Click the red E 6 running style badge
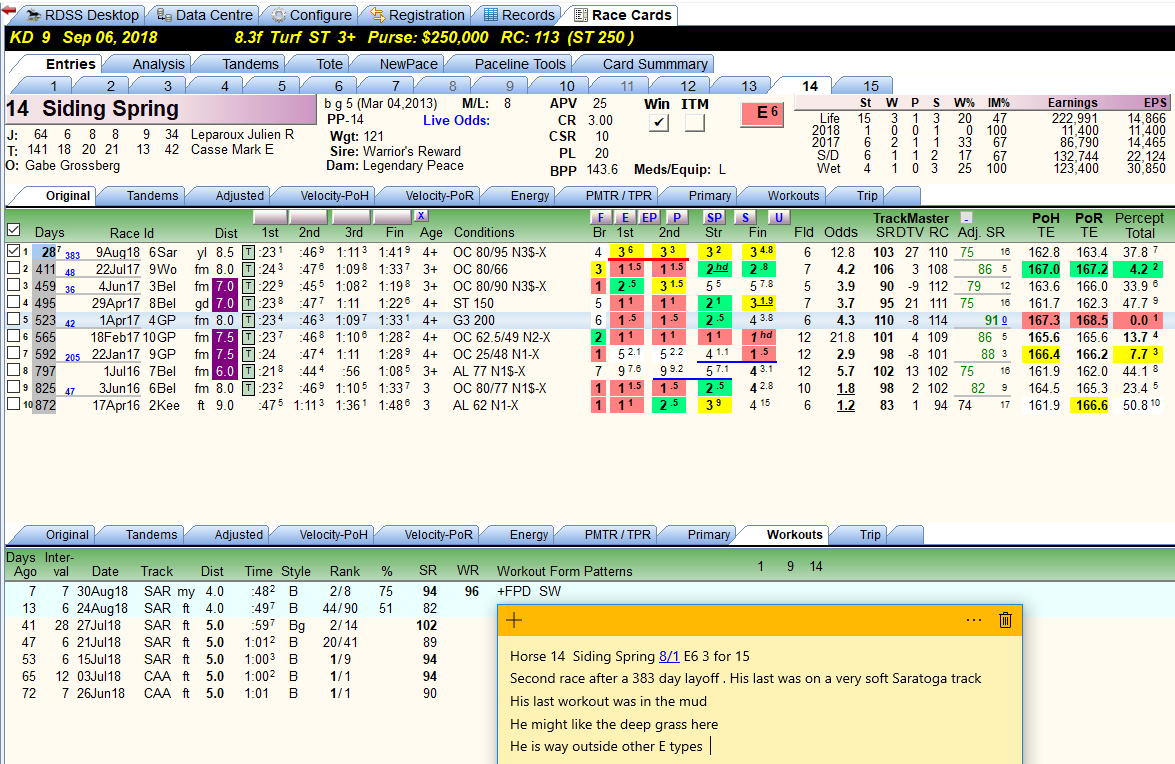This screenshot has height=764, width=1175. pyautogui.click(x=762, y=113)
